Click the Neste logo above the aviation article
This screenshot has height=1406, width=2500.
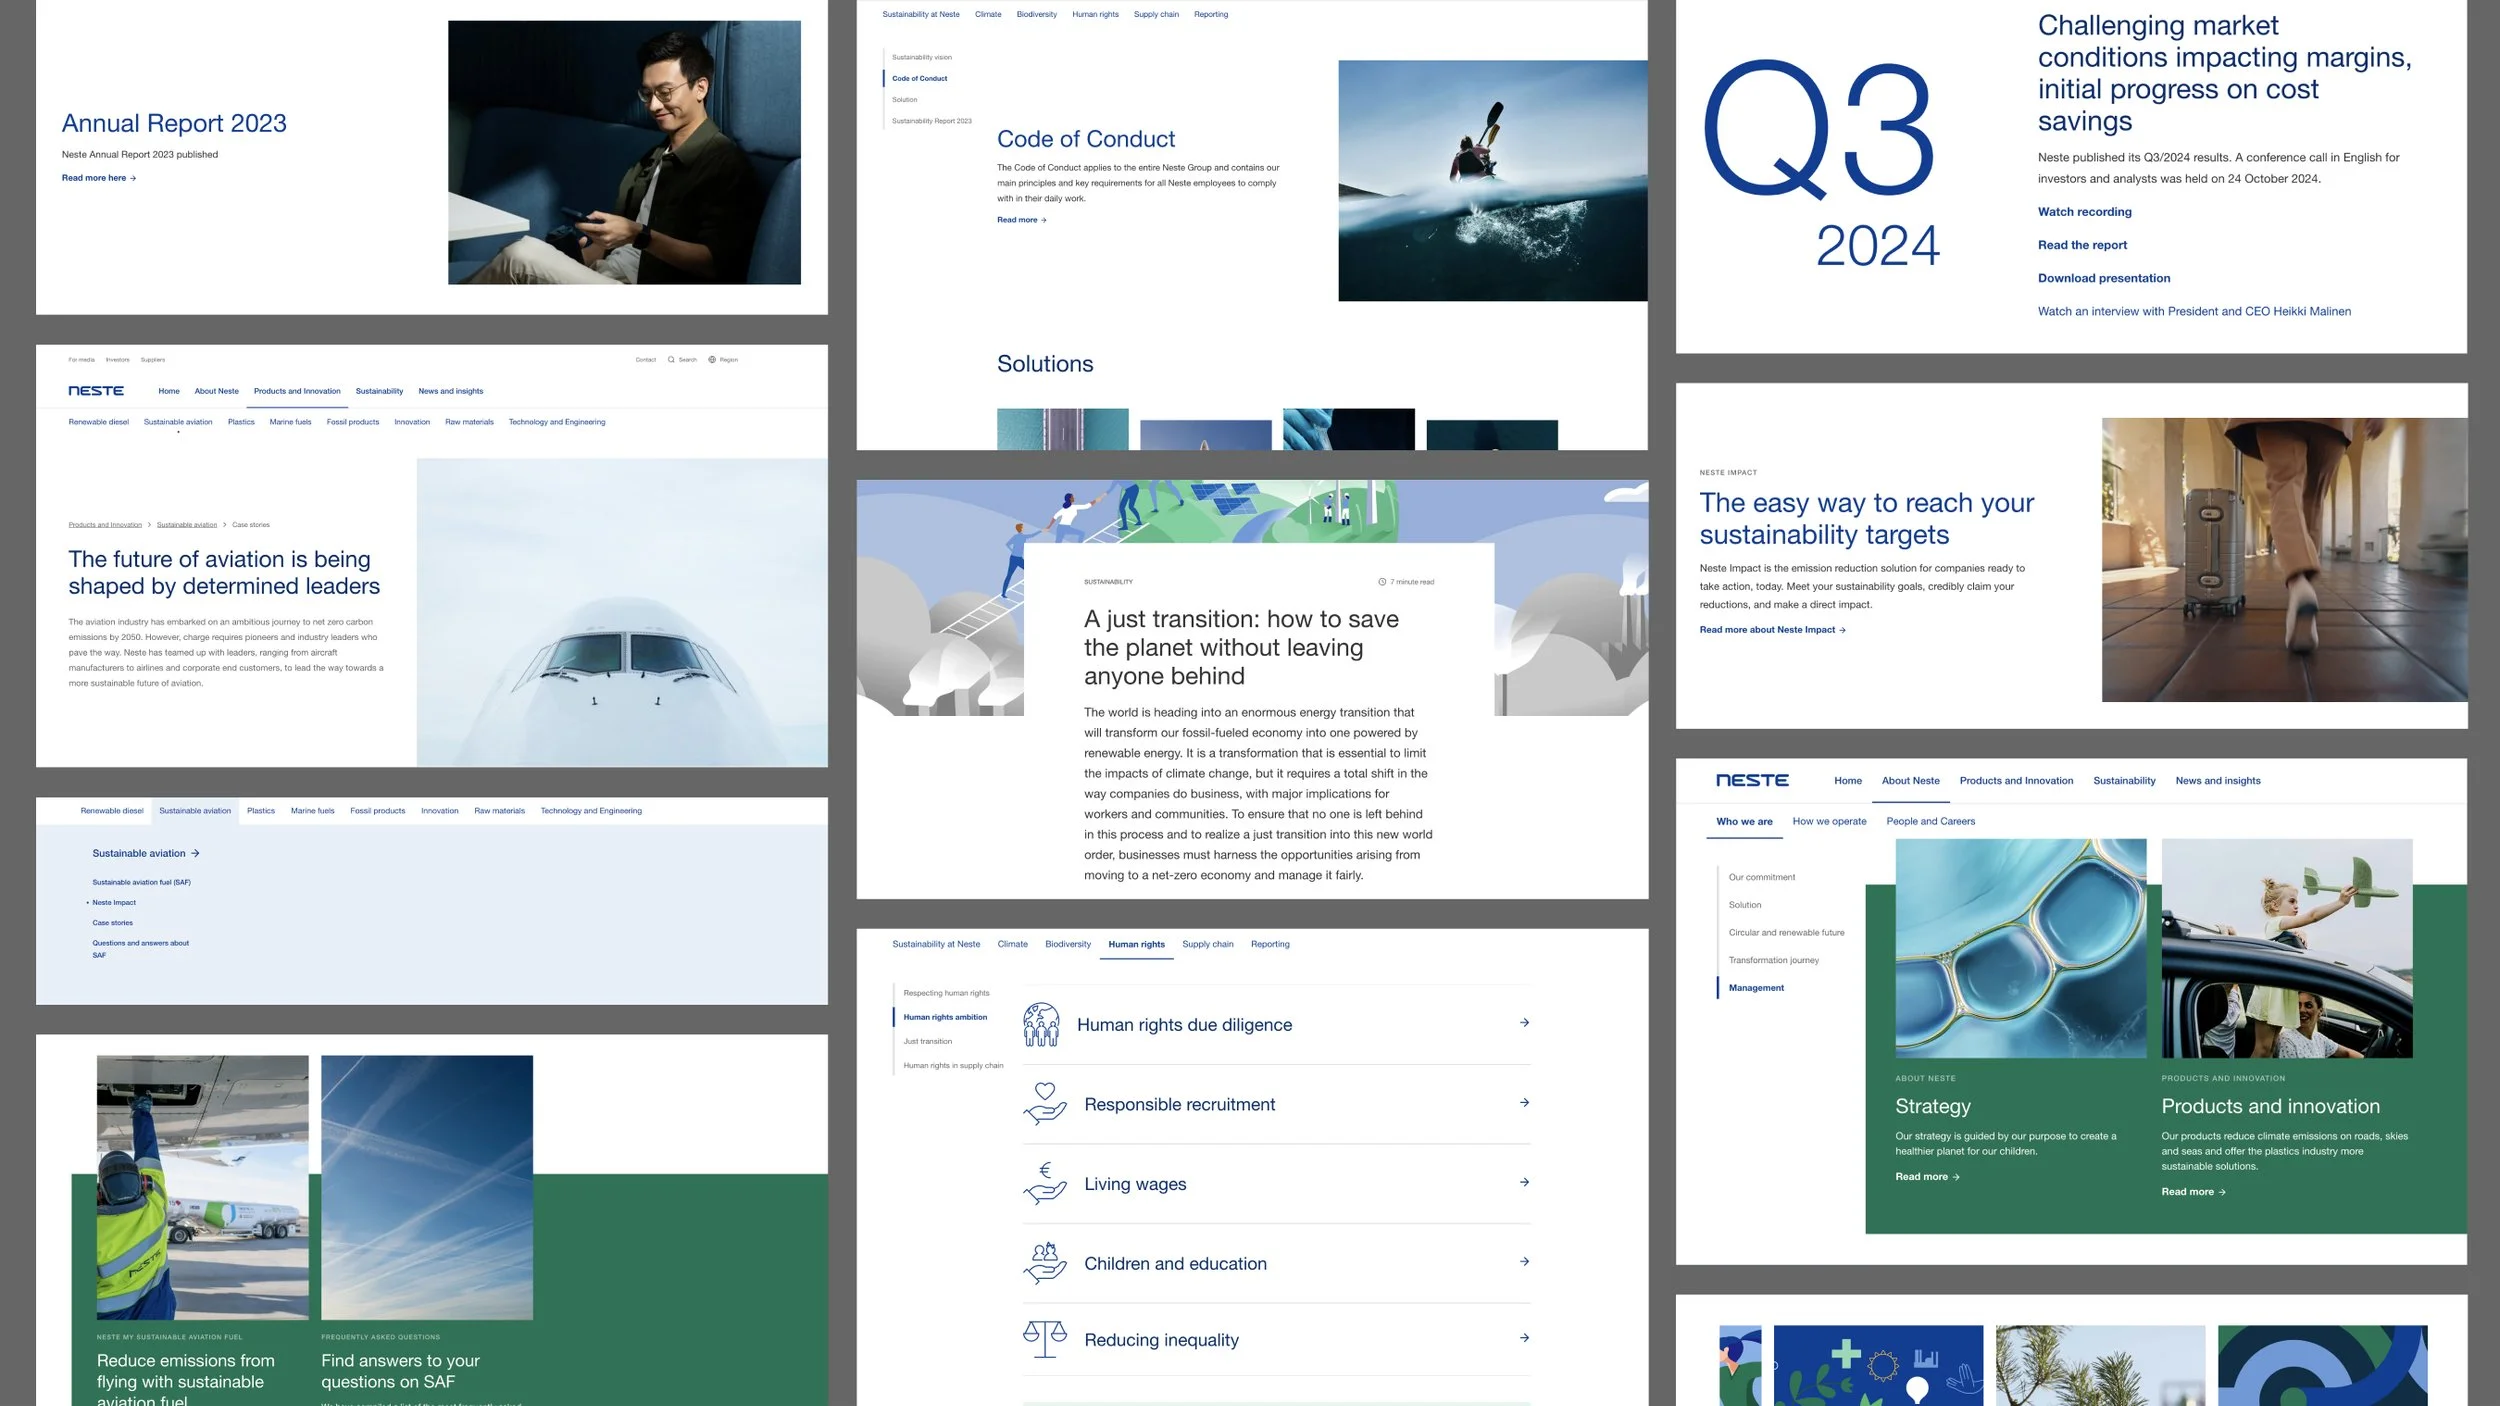pyautogui.click(x=96, y=391)
